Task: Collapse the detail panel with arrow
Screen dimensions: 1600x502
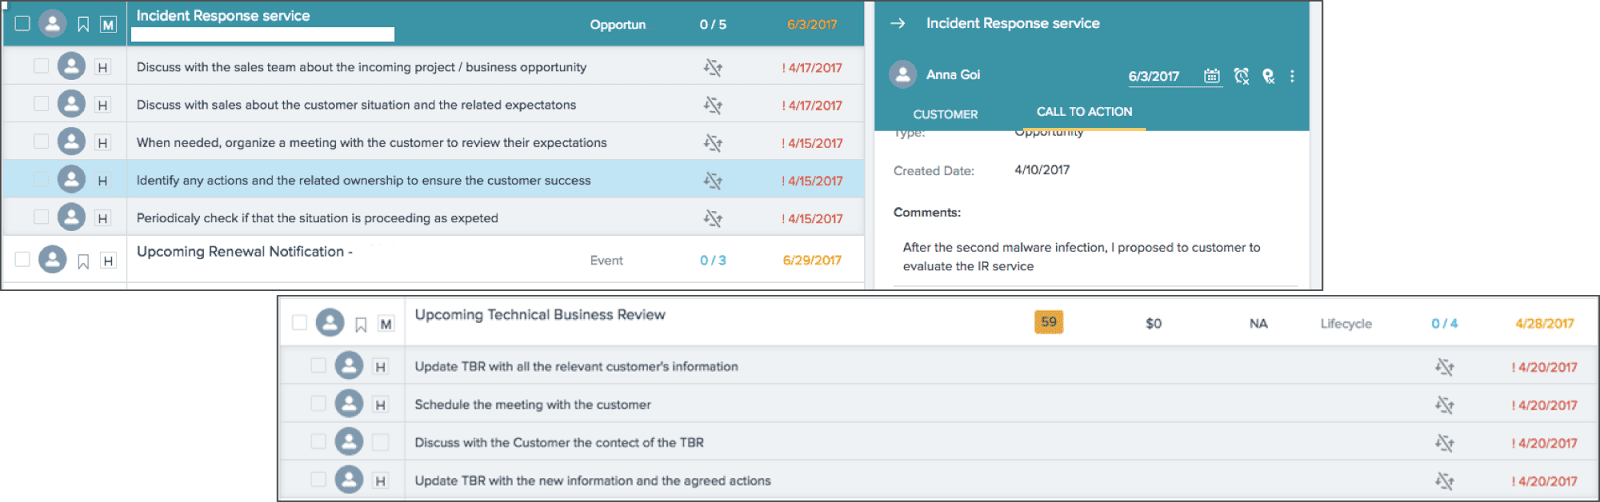Action: (x=897, y=23)
